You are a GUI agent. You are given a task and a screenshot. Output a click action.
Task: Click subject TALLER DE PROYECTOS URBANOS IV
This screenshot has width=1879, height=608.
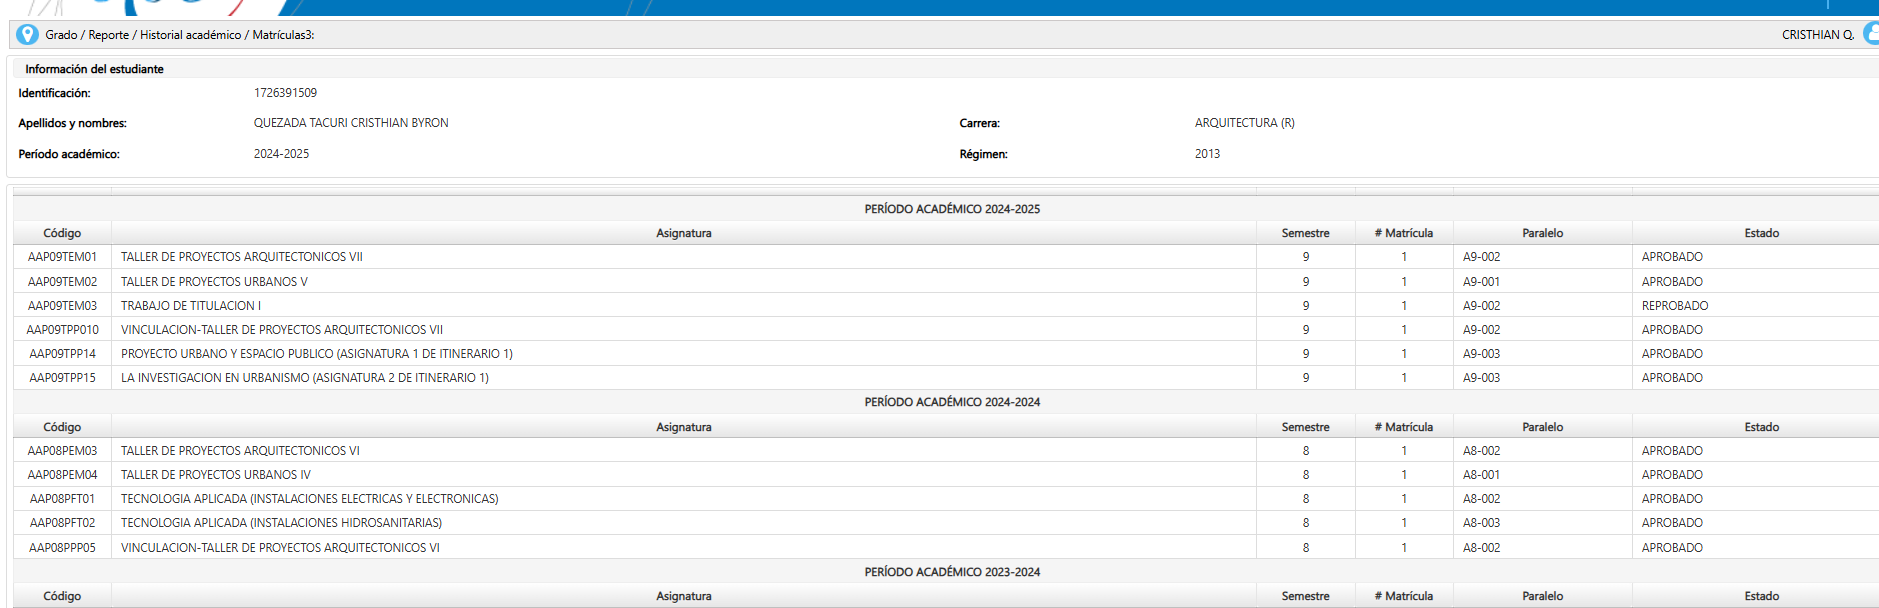pos(216,475)
